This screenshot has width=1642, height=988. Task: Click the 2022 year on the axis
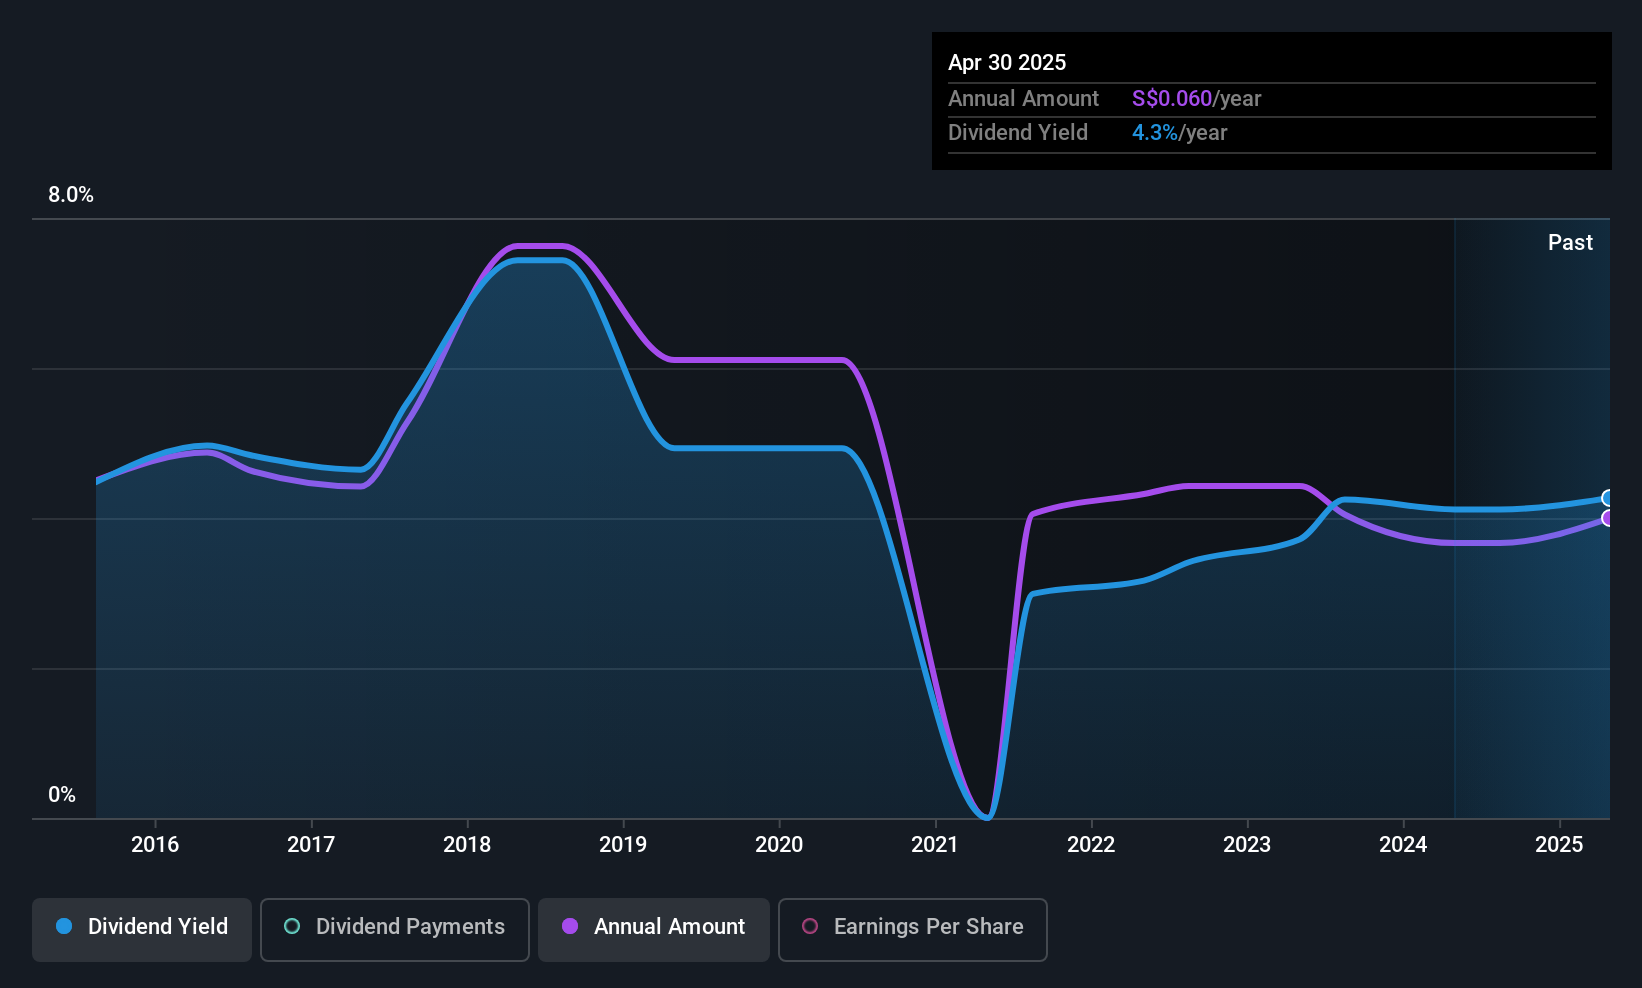coord(1091,845)
